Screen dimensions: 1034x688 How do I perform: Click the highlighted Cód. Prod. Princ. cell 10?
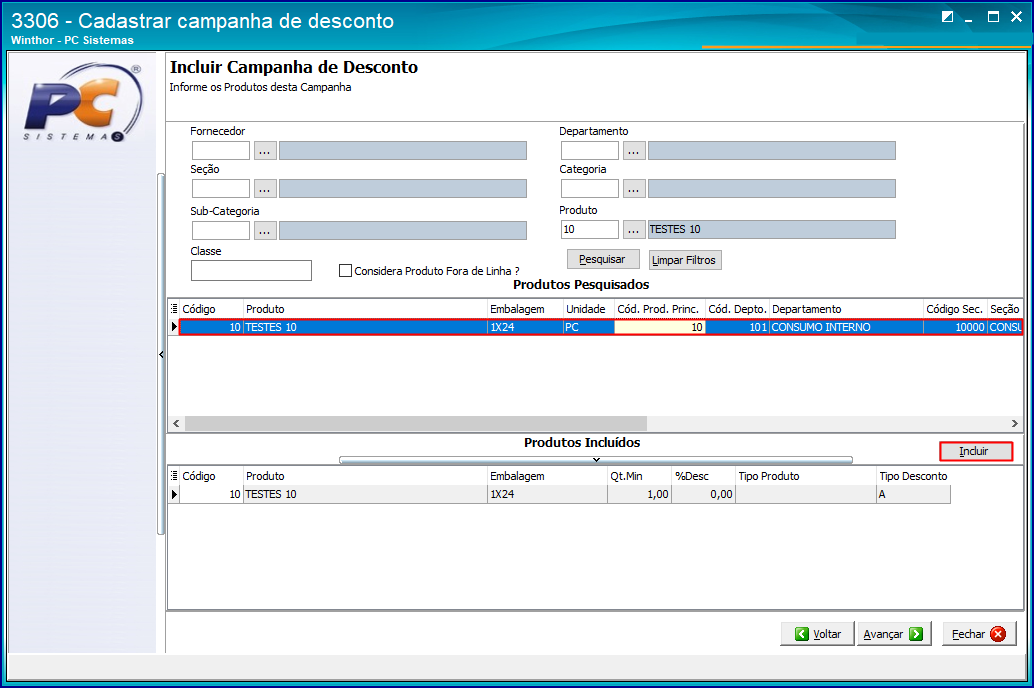click(659, 327)
